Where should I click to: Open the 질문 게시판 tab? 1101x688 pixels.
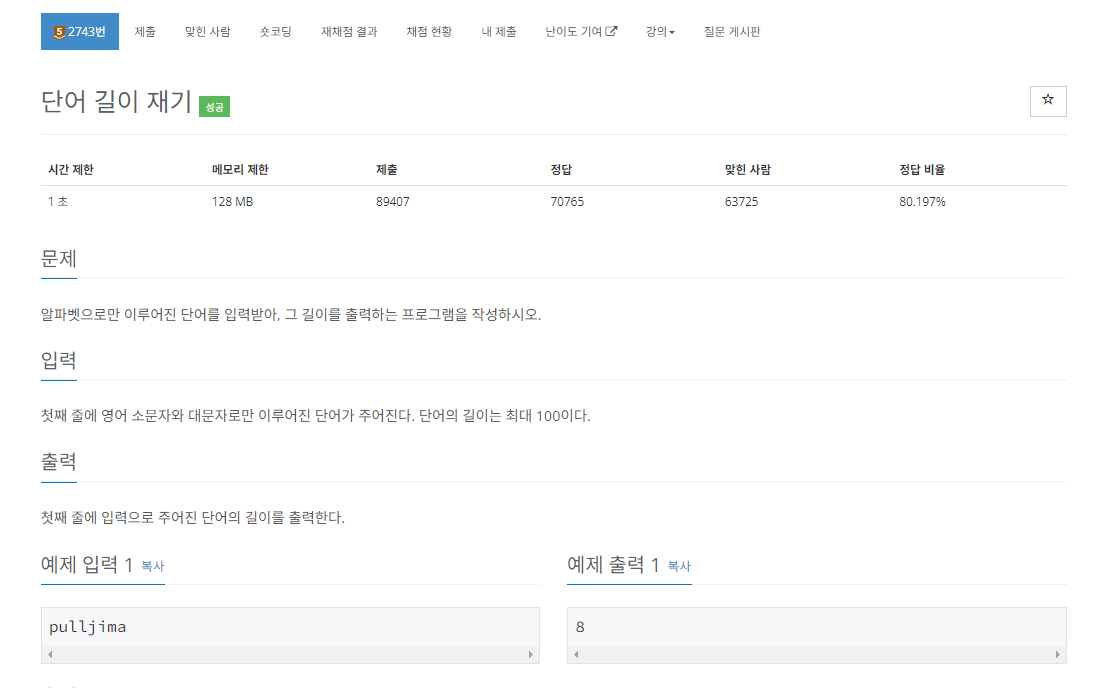tap(732, 32)
